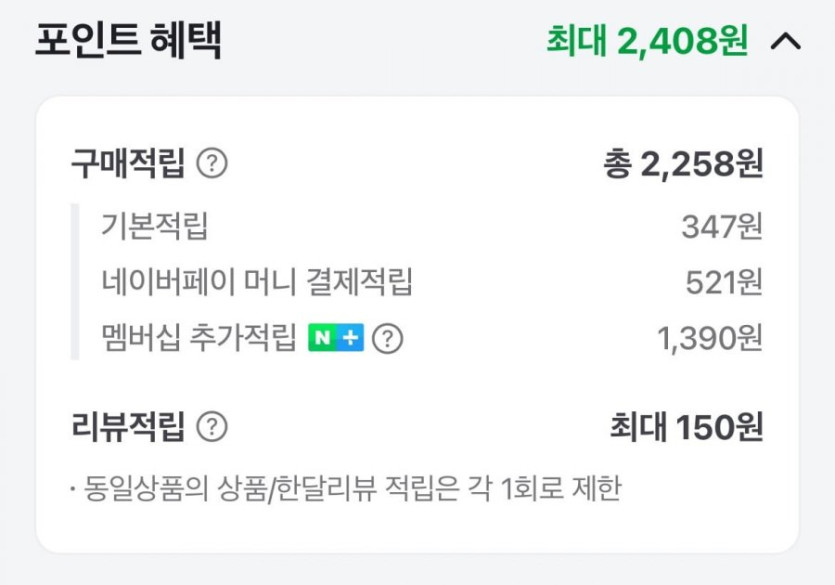
Task: Tap the 리뷰적립 label
Action: [127, 427]
